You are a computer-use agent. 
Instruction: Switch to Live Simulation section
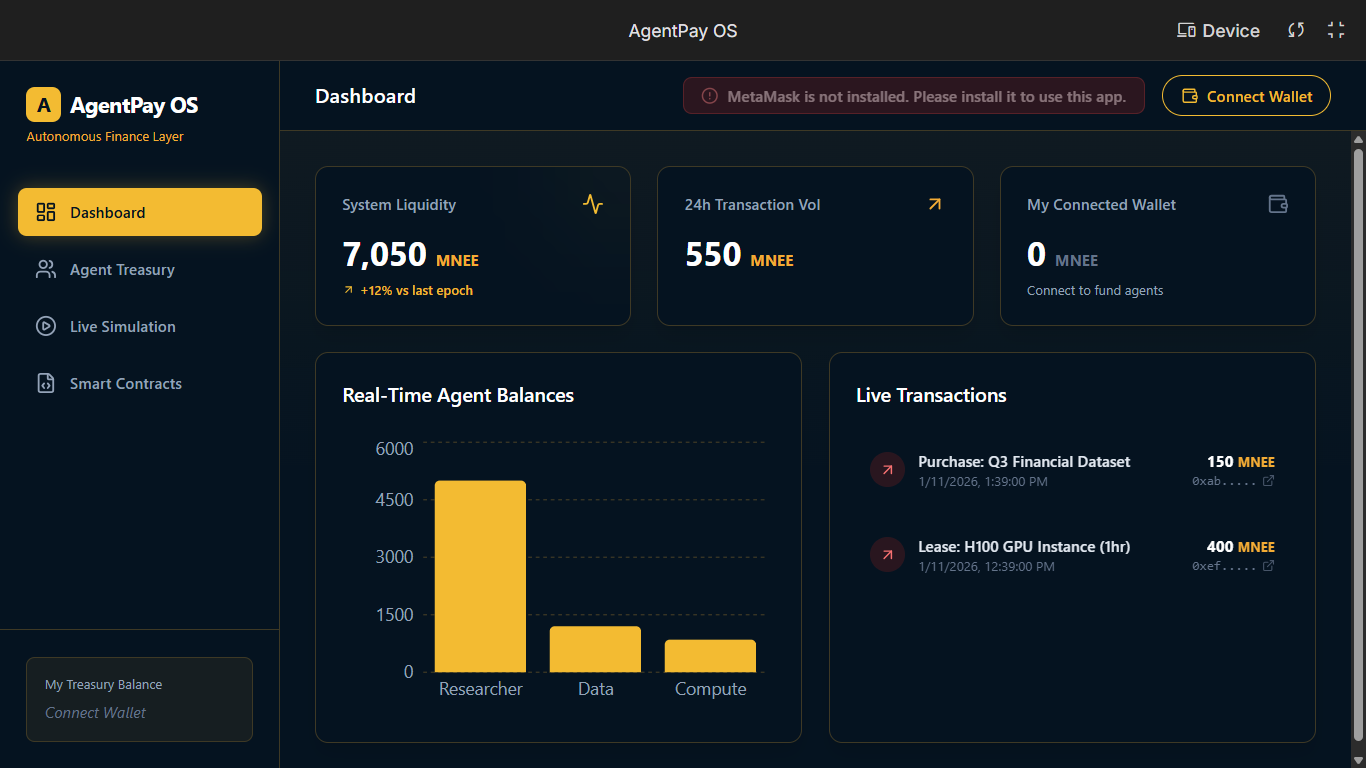click(x=140, y=326)
